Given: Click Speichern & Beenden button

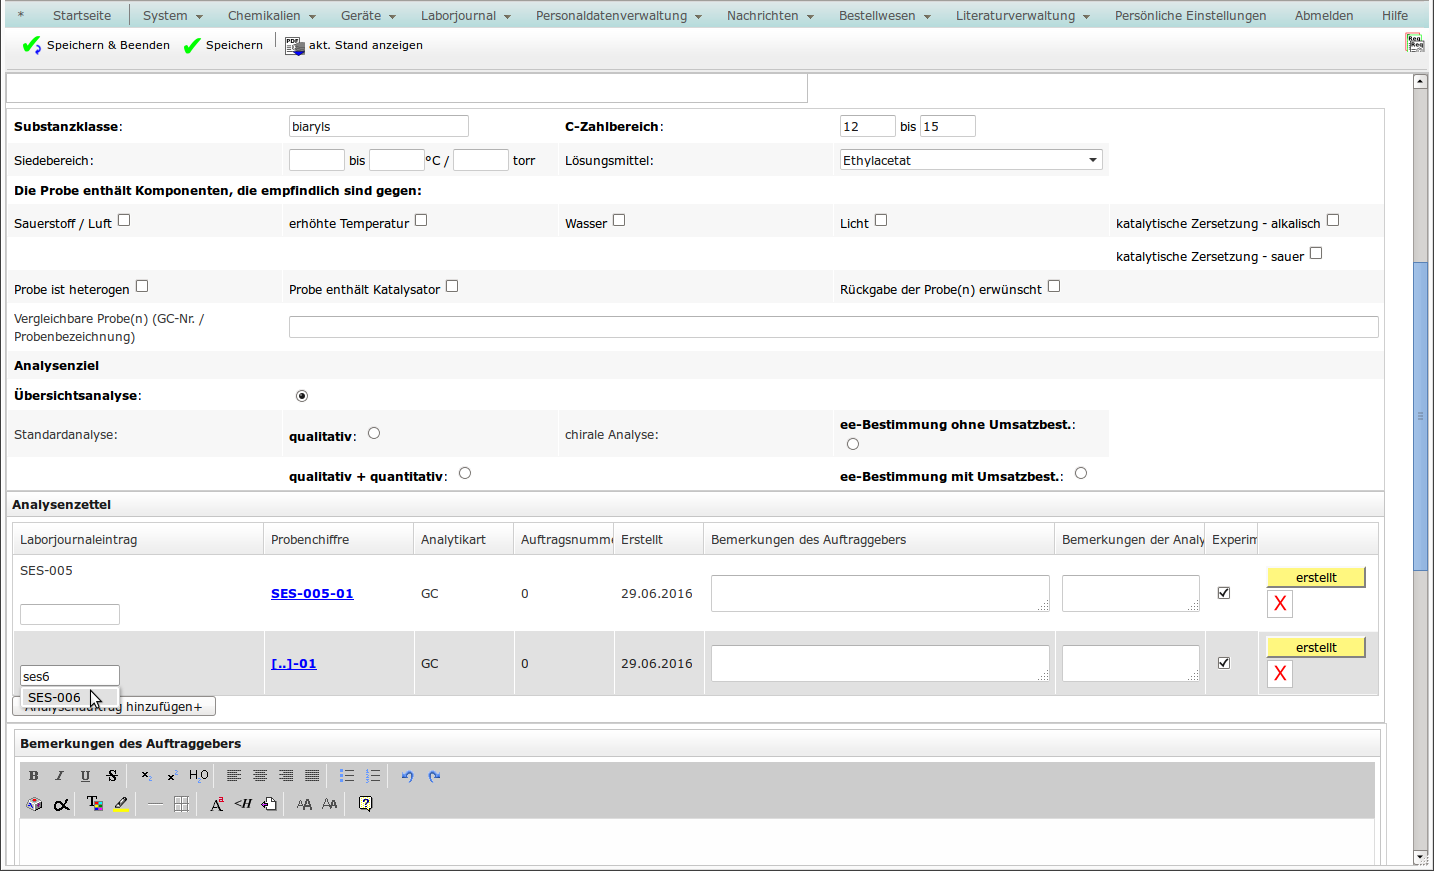Looking at the screenshot, I should pyautogui.click(x=97, y=46).
